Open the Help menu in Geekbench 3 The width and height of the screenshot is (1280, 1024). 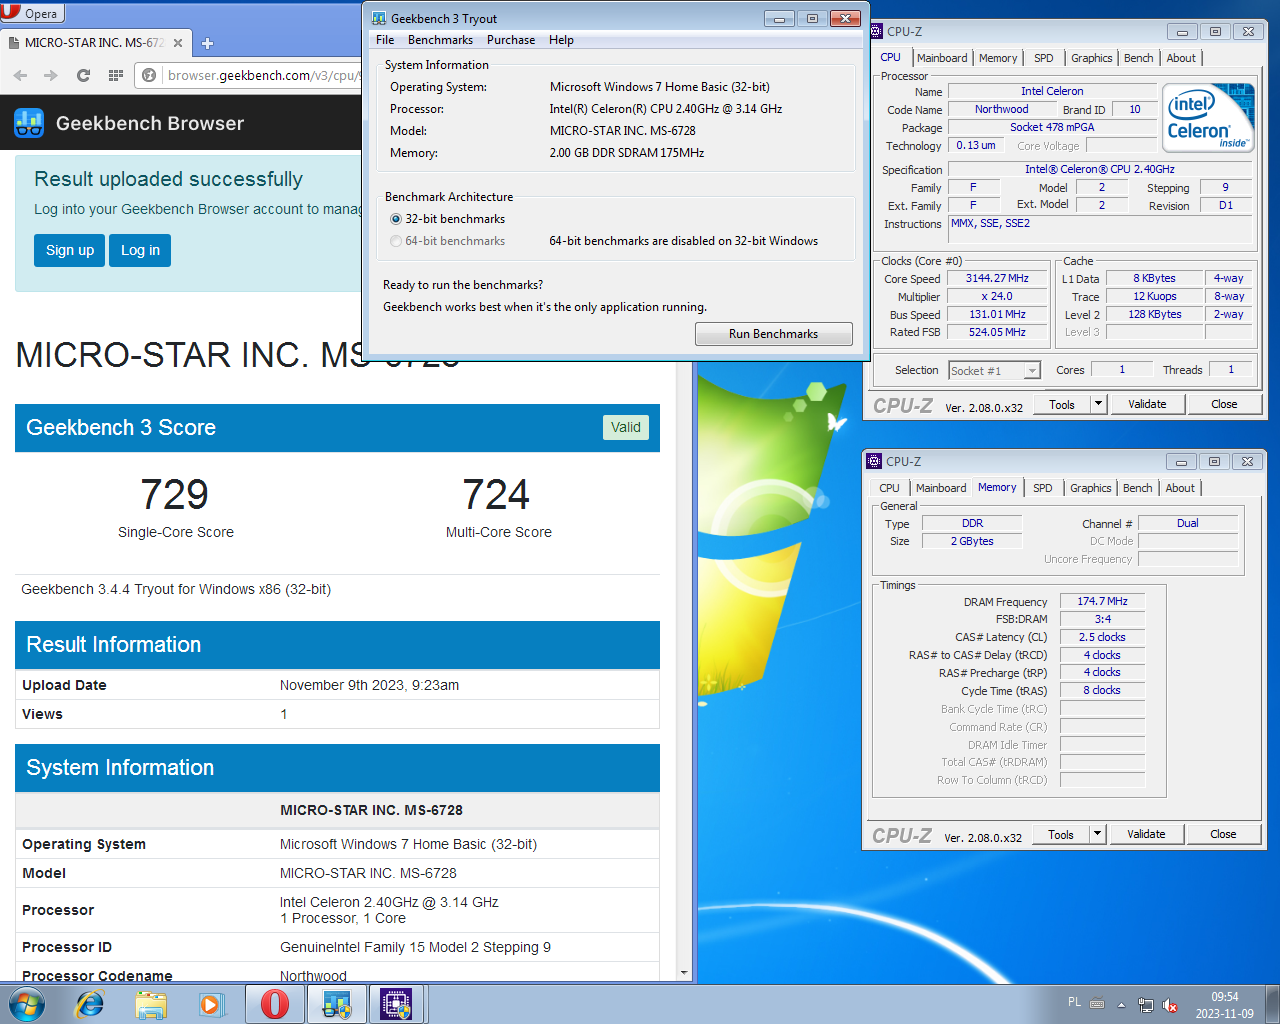click(x=561, y=40)
